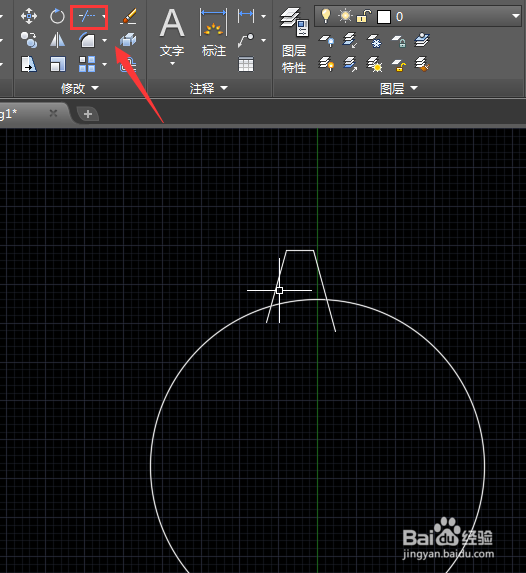Select the Linear dimension tool
Viewport: 526px width, 573px height.
pos(246,16)
